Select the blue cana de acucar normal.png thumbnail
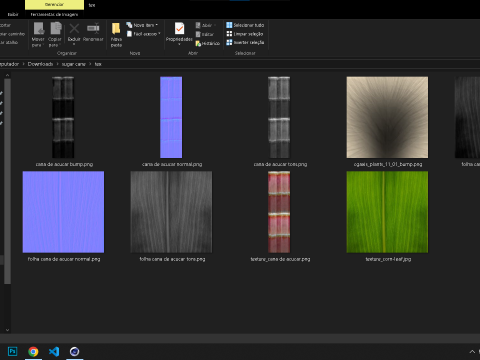Image resolution: width=480 pixels, height=360 pixels. (x=171, y=117)
